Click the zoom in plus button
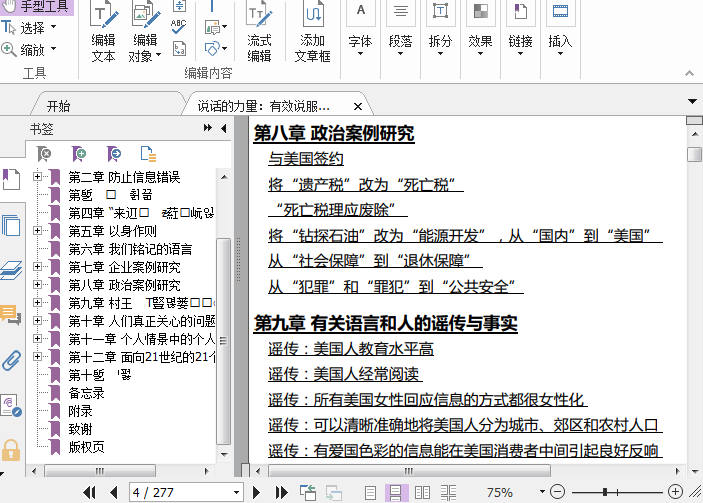This screenshot has height=503, width=703. point(675,492)
